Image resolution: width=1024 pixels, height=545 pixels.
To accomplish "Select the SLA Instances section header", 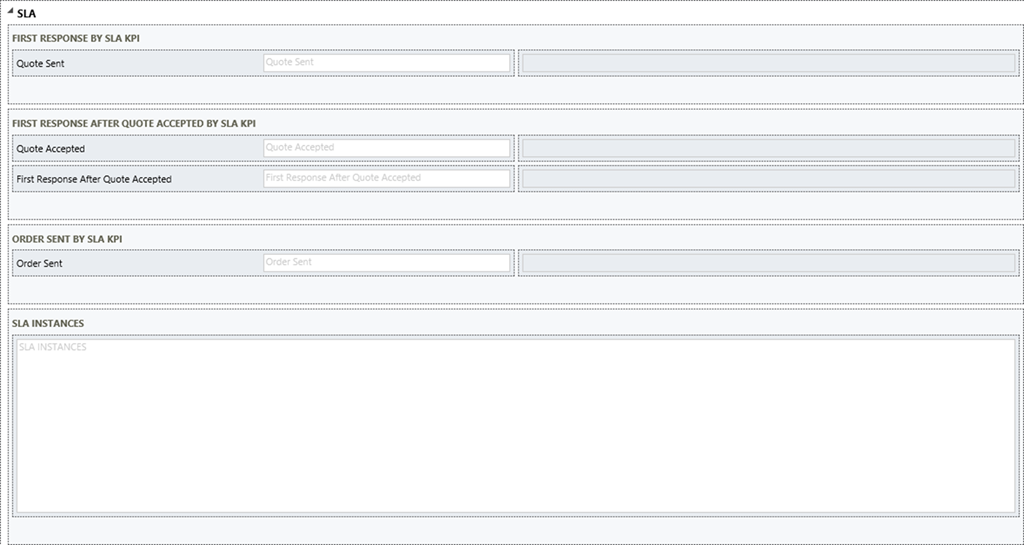I will click(x=48, y=324).
